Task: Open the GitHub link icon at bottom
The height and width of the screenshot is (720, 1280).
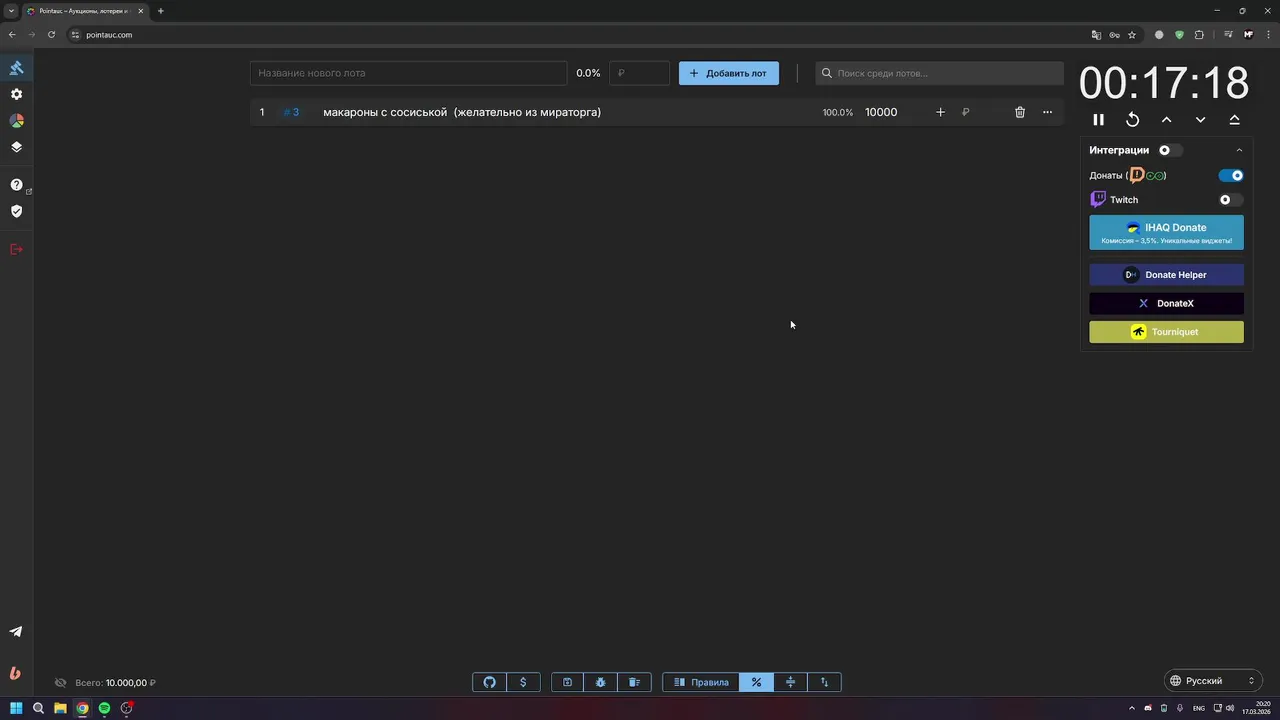Action: tap(489, 682)
